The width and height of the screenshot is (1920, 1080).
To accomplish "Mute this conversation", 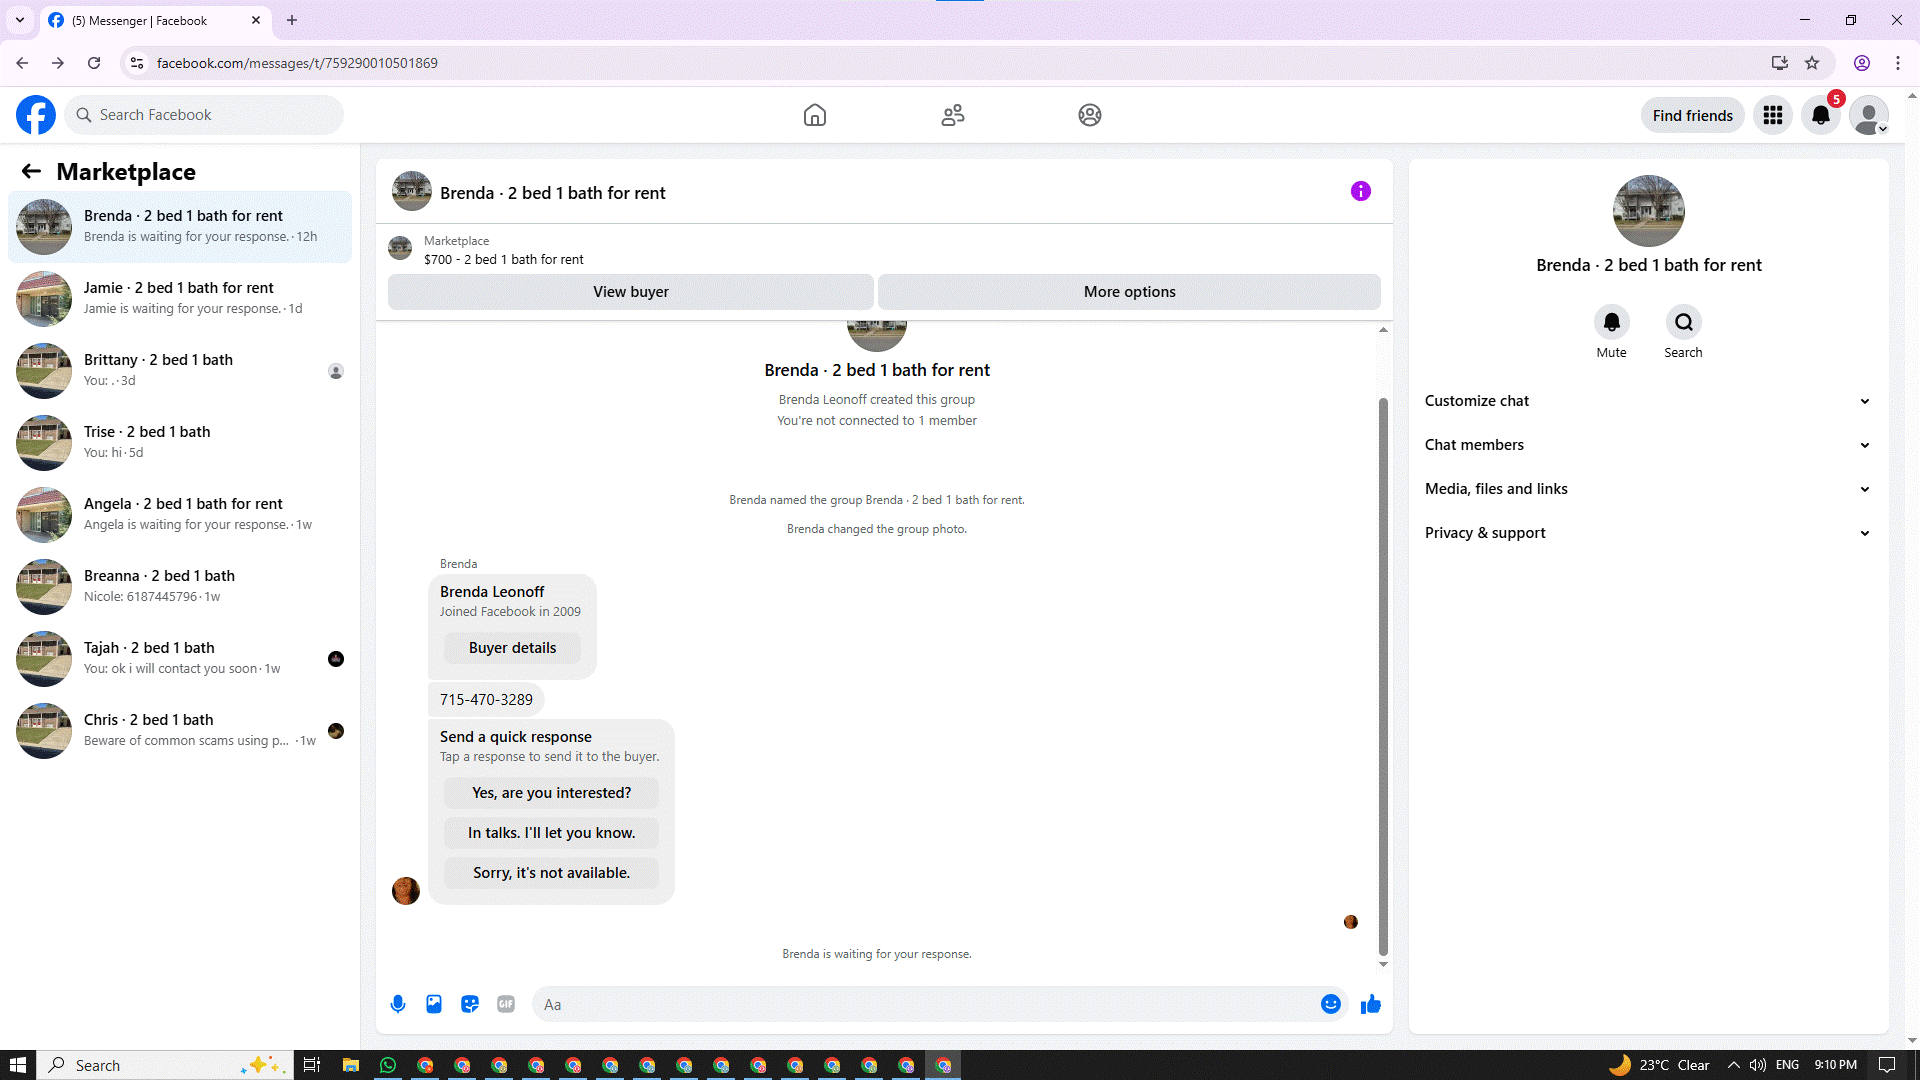I will (x=1611, y=322).
